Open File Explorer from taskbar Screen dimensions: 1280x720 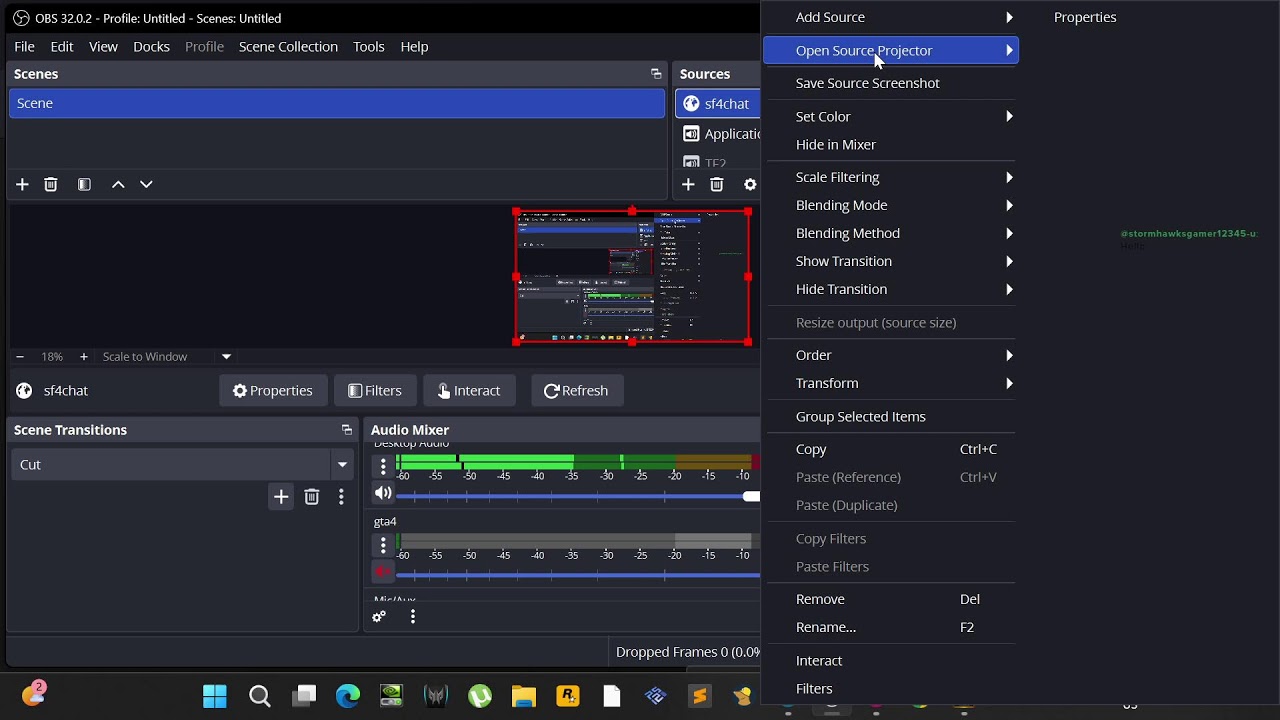point(524,696)
